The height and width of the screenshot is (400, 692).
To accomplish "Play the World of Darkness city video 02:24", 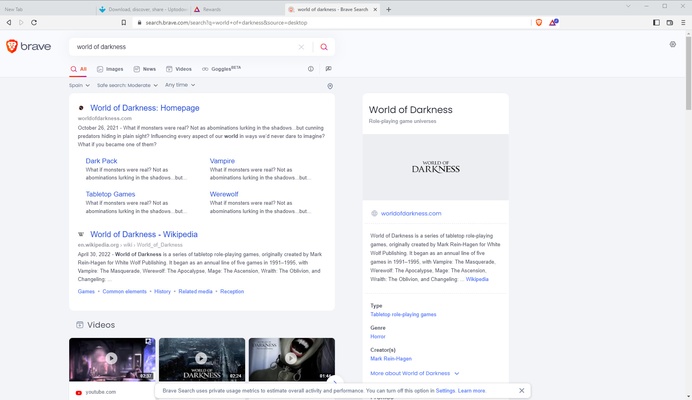I will (x=202, y=359).
